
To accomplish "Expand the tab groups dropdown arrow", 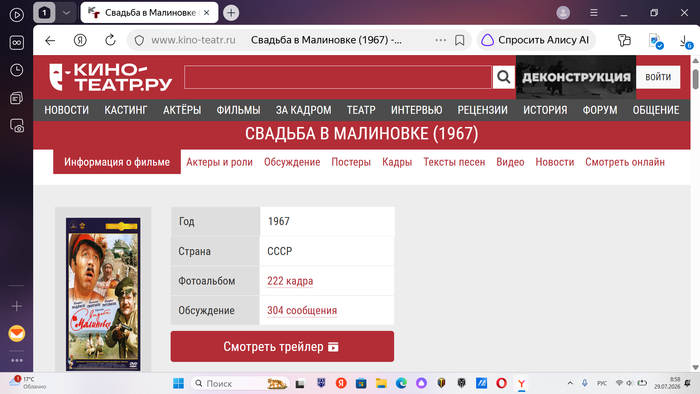I will [x=66, y=12].
